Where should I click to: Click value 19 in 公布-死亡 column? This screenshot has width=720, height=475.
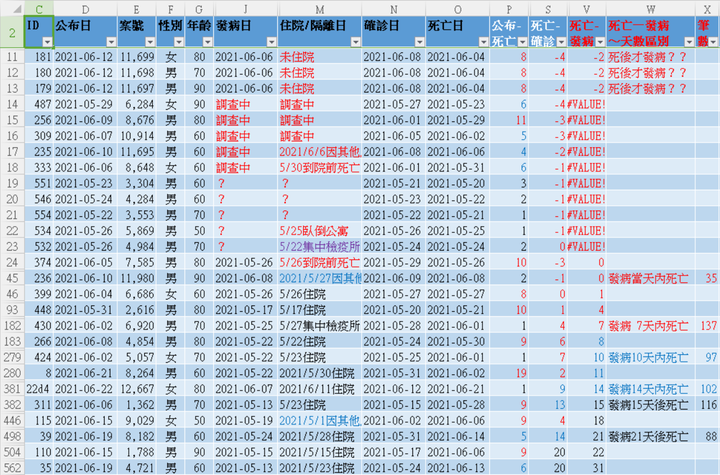tap(509, 373)
